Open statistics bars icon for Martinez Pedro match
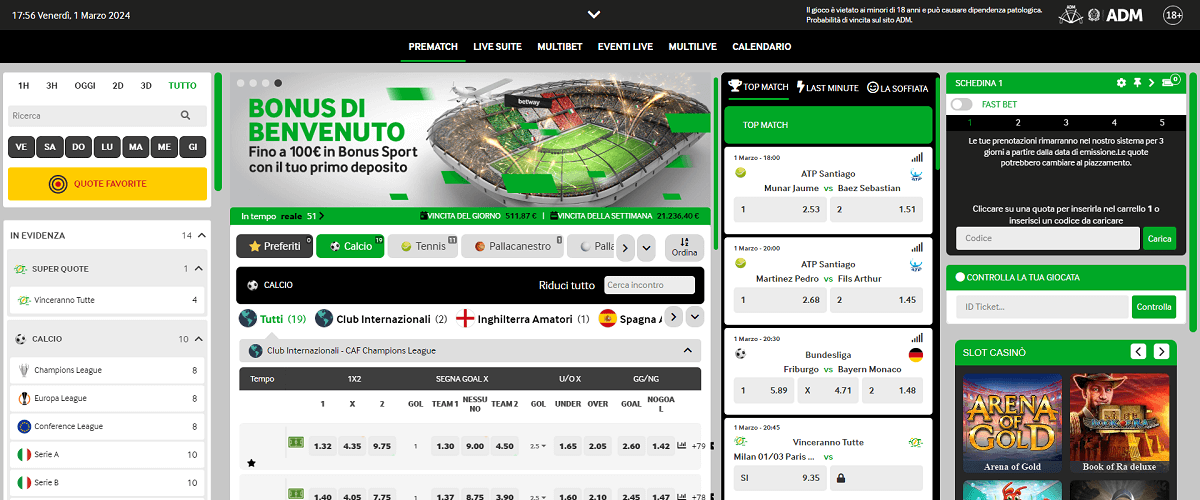The height and width of the screenshot is (500, 1200). point(917,248)
